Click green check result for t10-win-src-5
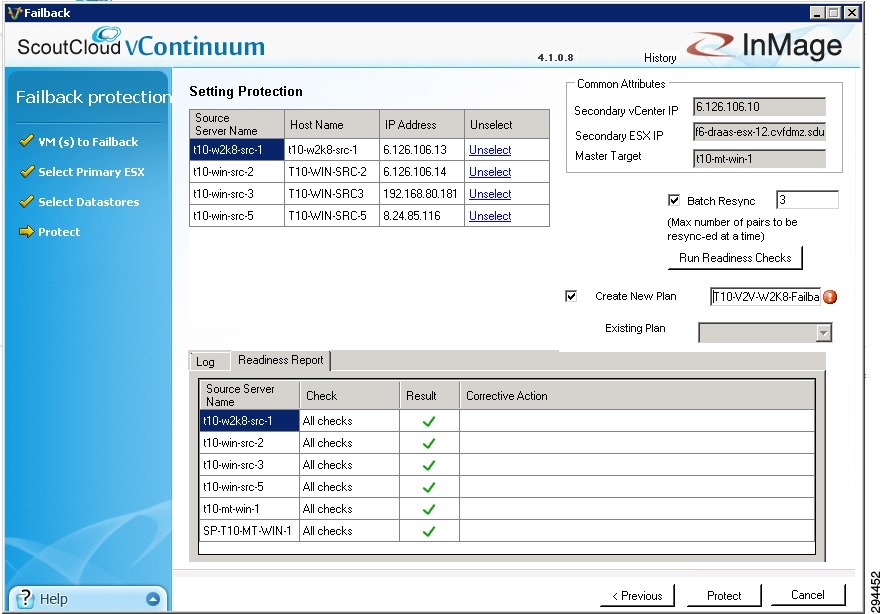881x614 pixels. (x=429, y=487)
